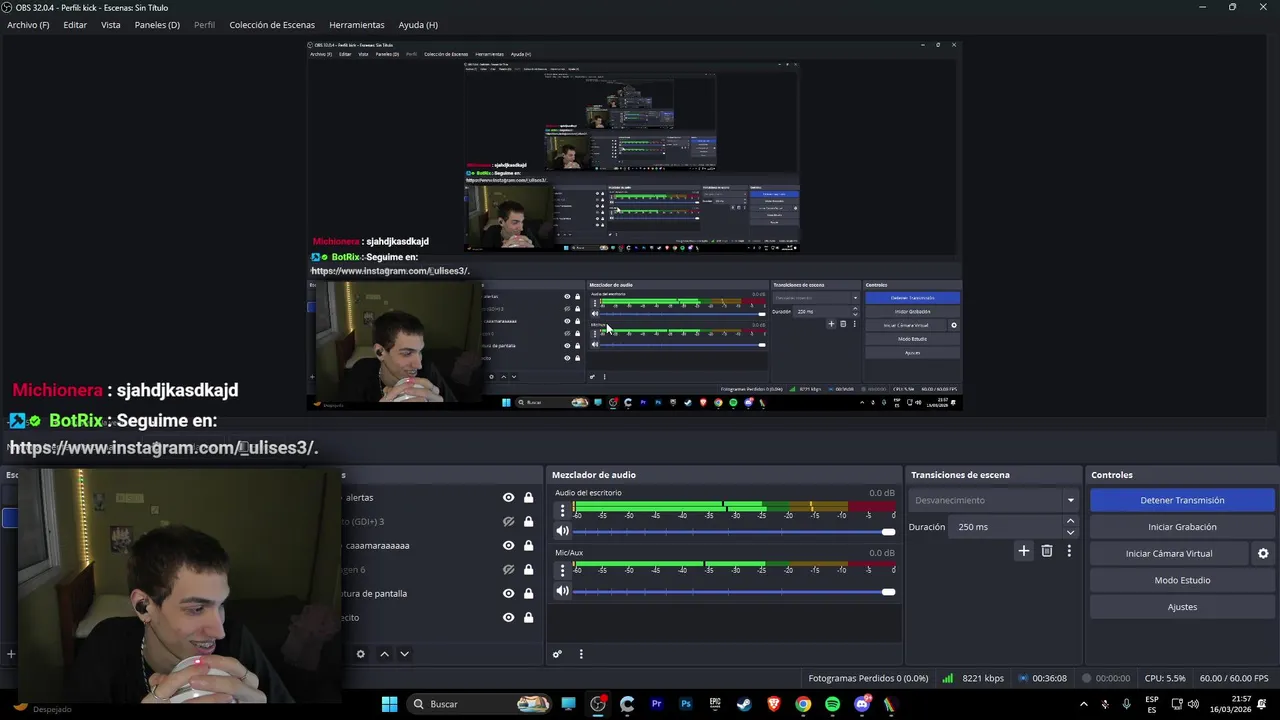Open source properties gear in sources toolbar
Screen dimensions: 1280x720
[361, 654]
